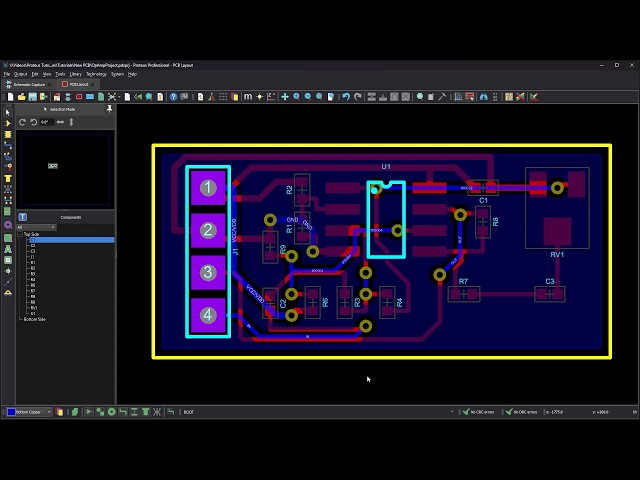Click the cyan pan/center cross icon
Screen dimensions: 640x480
[285, 97]
